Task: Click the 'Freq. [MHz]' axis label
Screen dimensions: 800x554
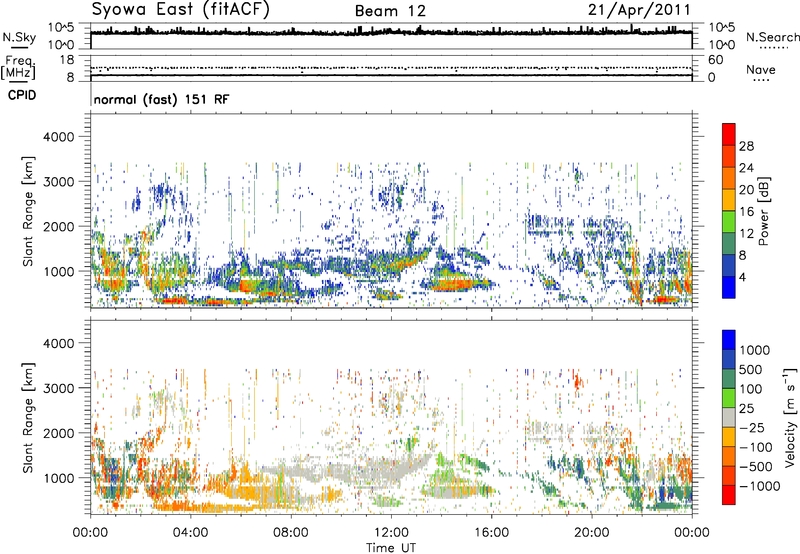Action: [19, 68]
